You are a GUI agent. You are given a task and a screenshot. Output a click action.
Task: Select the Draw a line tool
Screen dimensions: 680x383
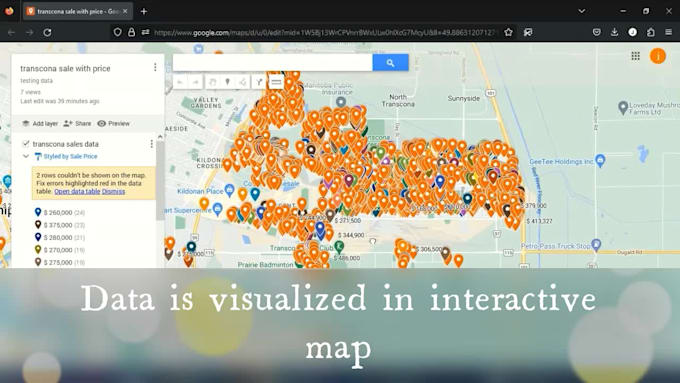point(243,82)
